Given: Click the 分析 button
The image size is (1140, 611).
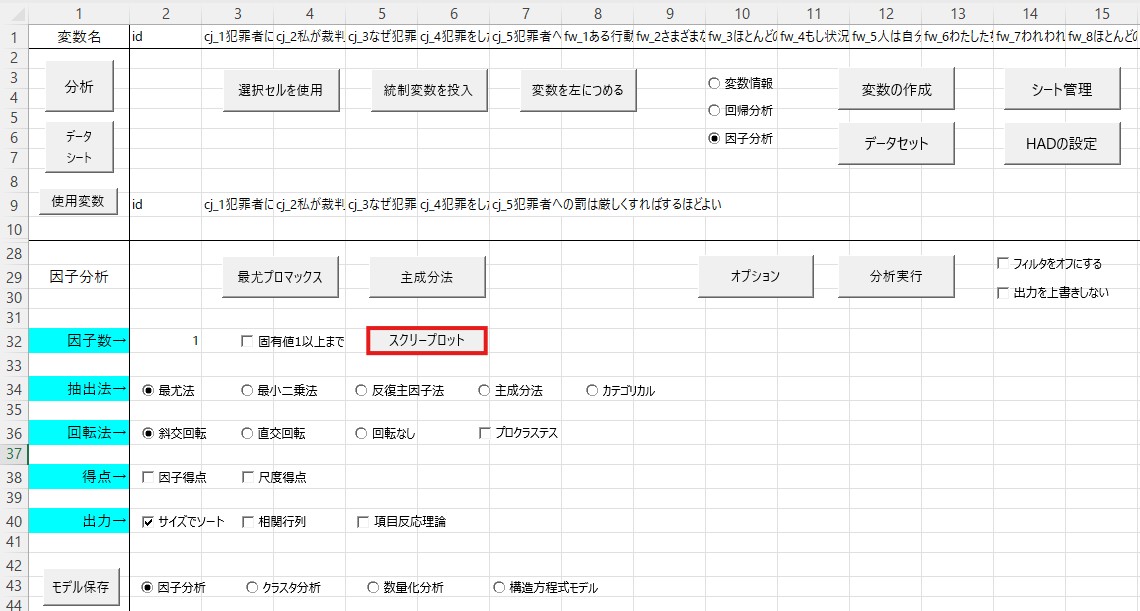Looking at the screenshot, I should pos(79,88).
